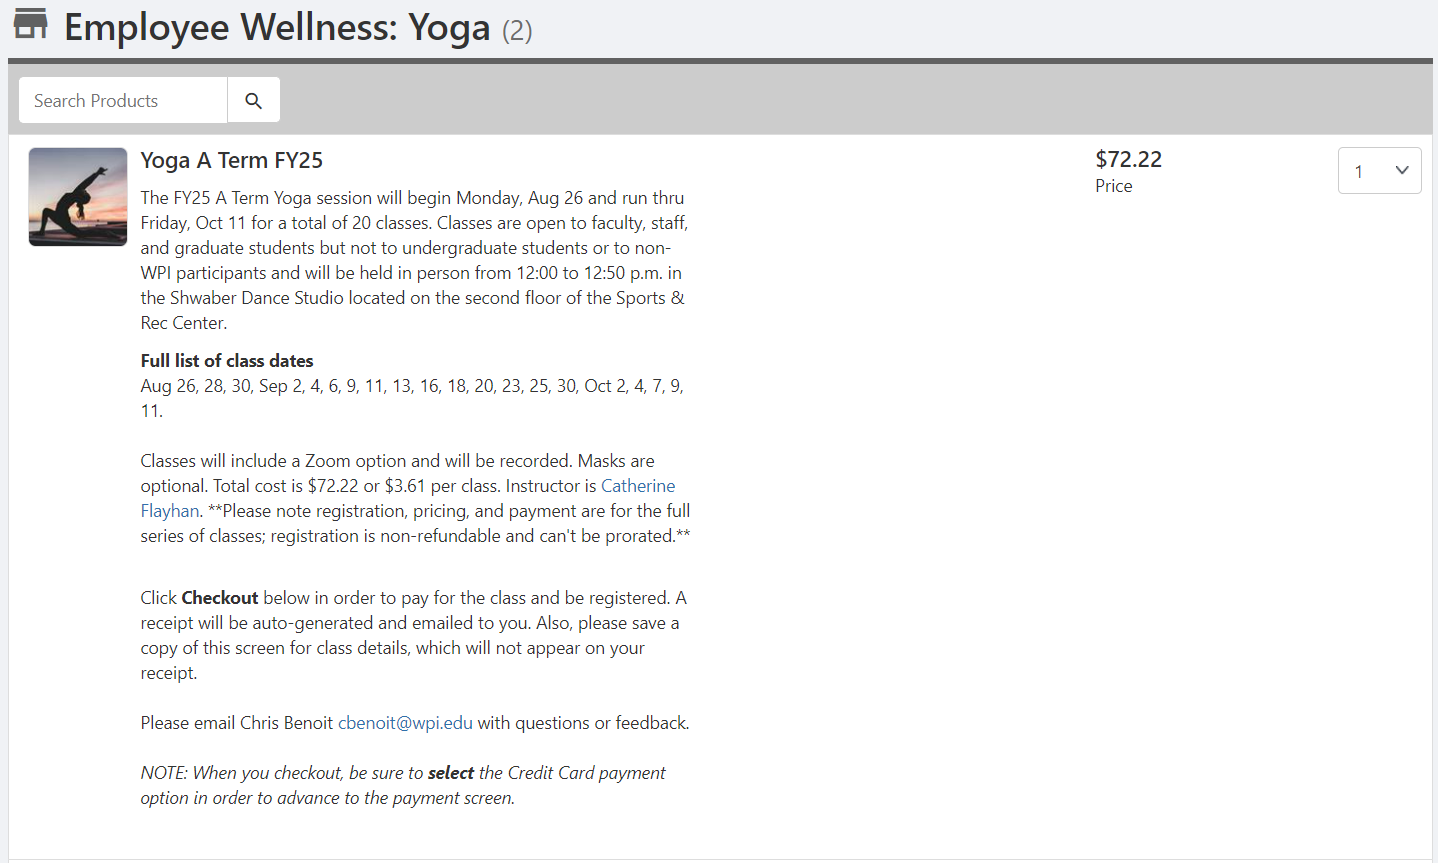Click the Chris Benoit name text

[x=287, y=723]
